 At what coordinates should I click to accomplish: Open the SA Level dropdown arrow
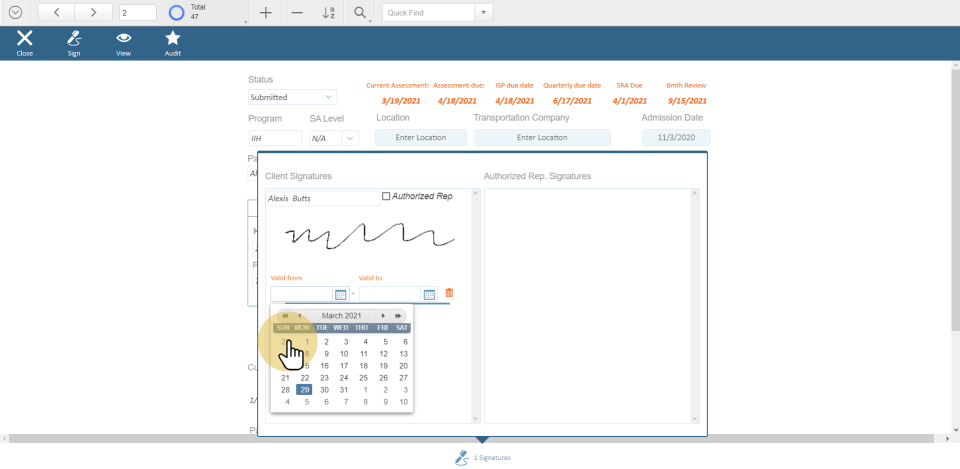(349, 138)
